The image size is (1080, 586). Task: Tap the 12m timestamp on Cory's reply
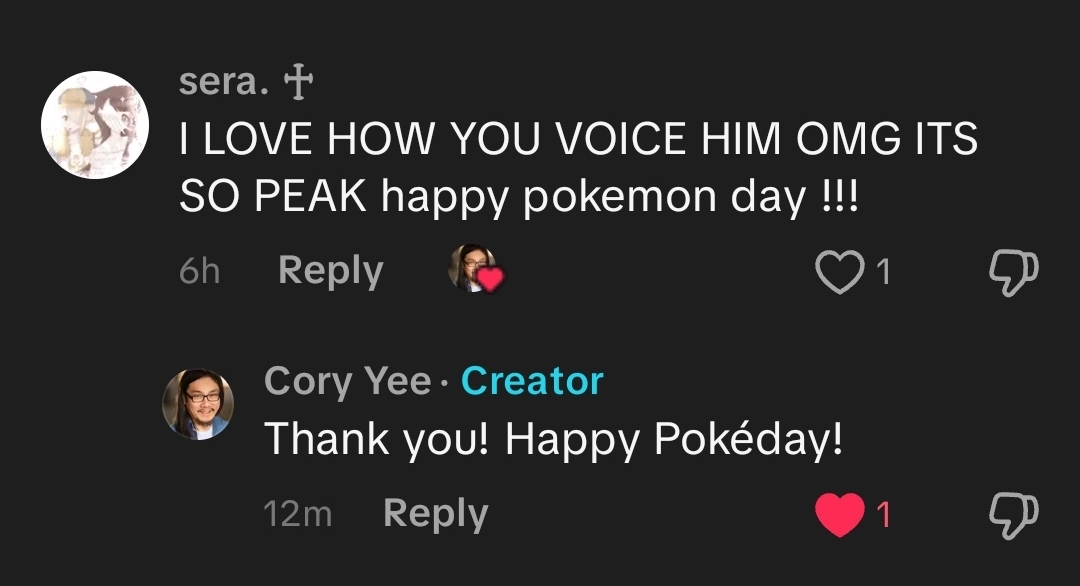click(x=297, y=514)
